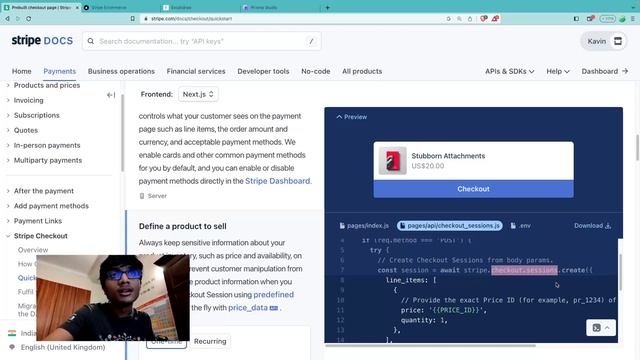Click the code panel vertical scrollbar
This screenshot has height=360, width=640.
[x=620, y=272]
